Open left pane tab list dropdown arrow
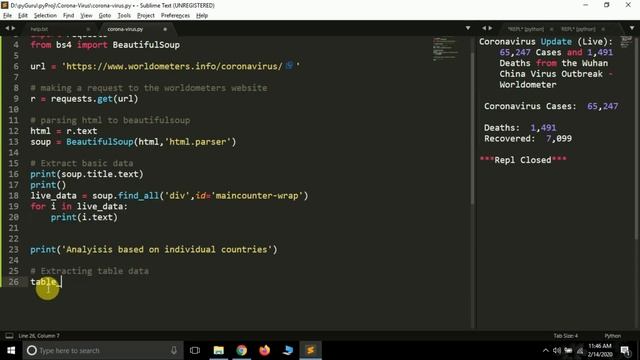640x360 pixels. (x=468, y=28)
